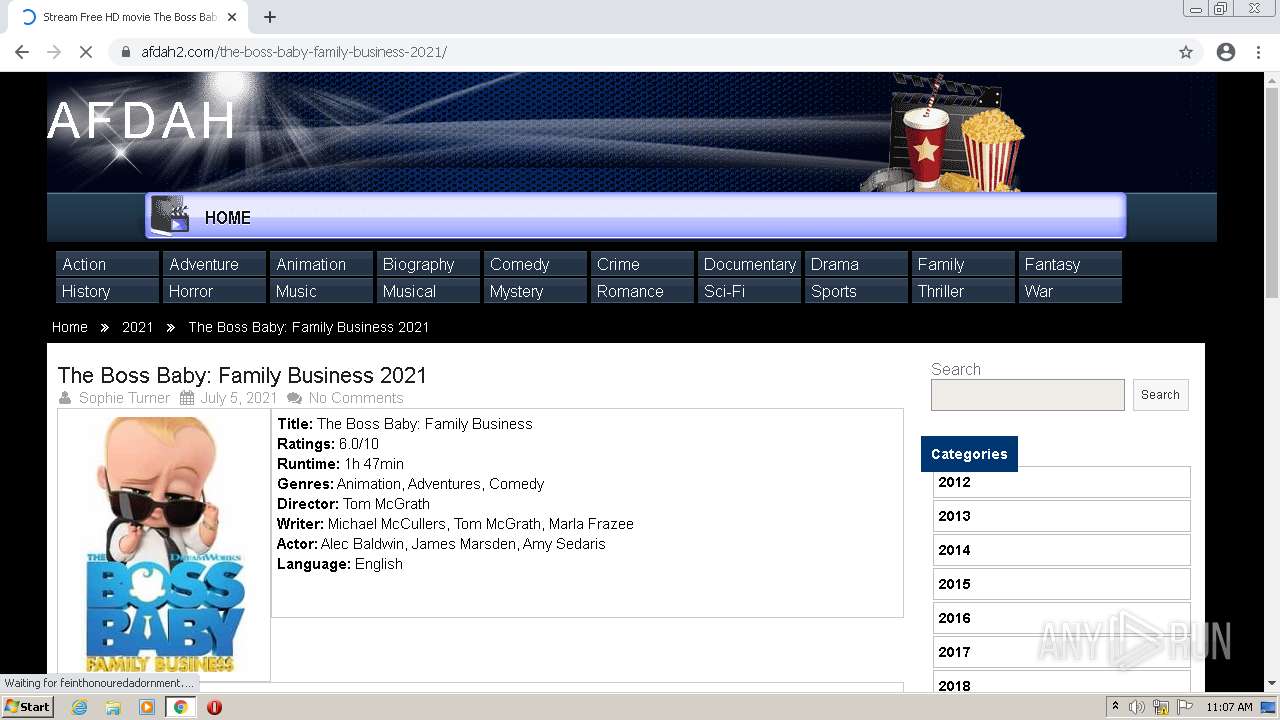
Task: Open author Sophie Turner's posts
Action: point(125,398)
